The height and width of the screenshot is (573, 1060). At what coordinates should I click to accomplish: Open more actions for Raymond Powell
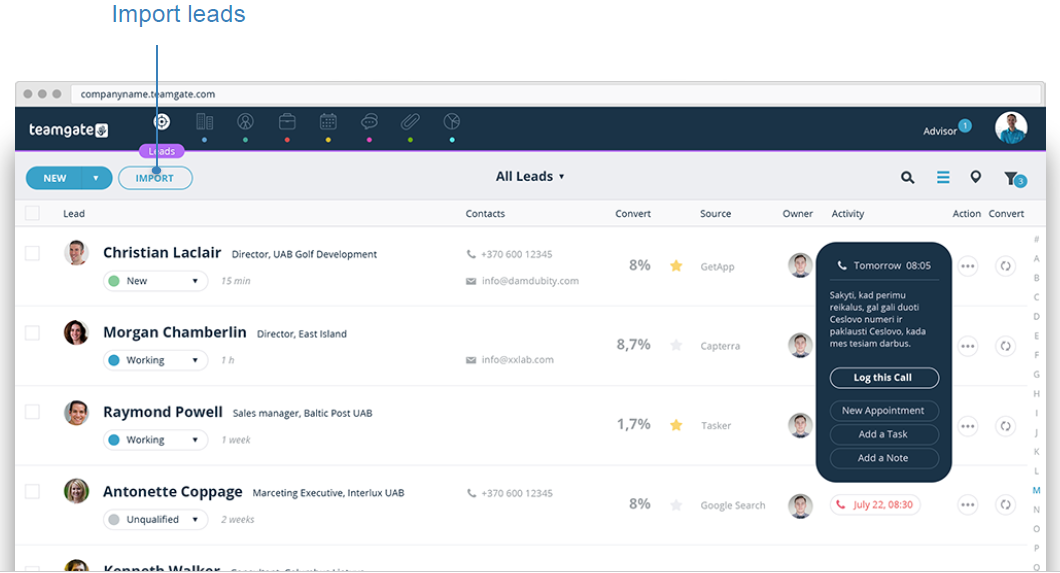(968, 426)
